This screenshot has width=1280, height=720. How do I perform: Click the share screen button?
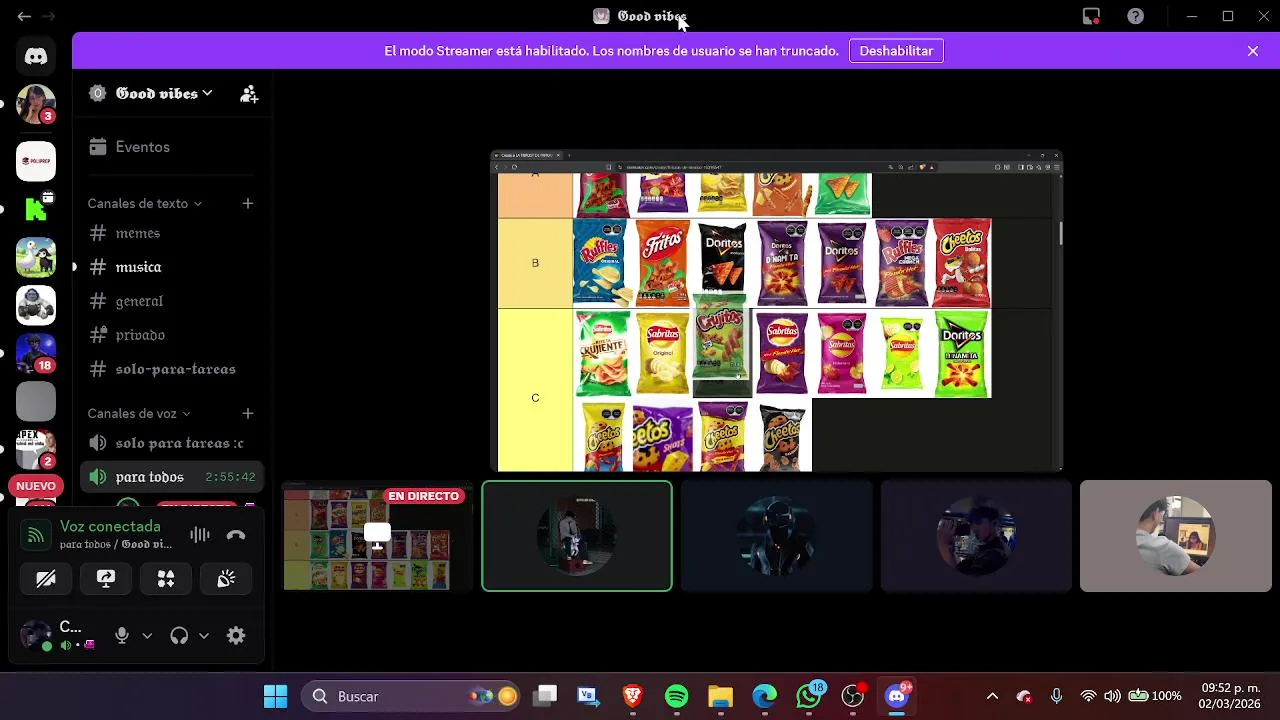click(x=106, y=579)
